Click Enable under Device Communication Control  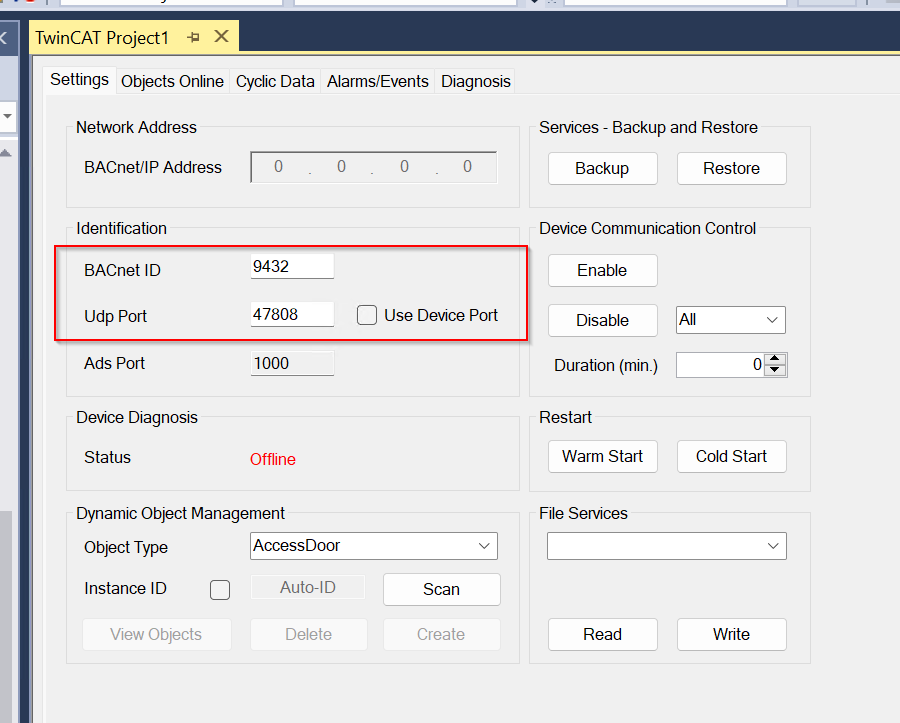(x=603, y=270)
